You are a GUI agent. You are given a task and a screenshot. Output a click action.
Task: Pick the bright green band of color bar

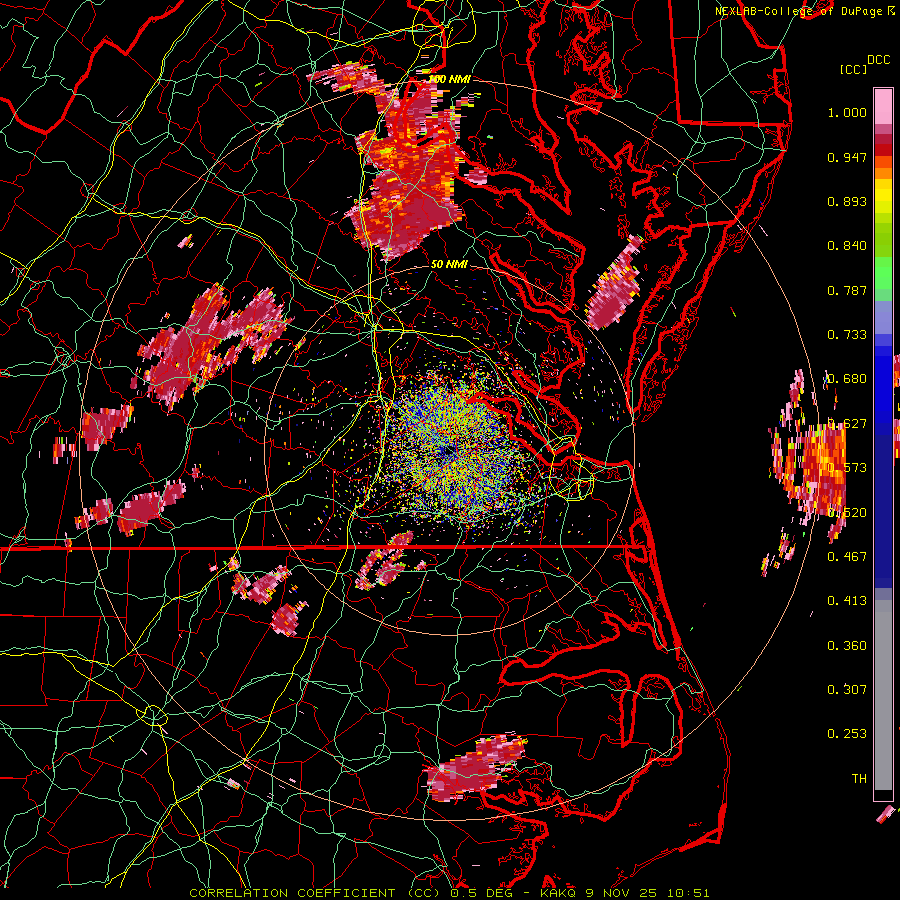[883, 273]
